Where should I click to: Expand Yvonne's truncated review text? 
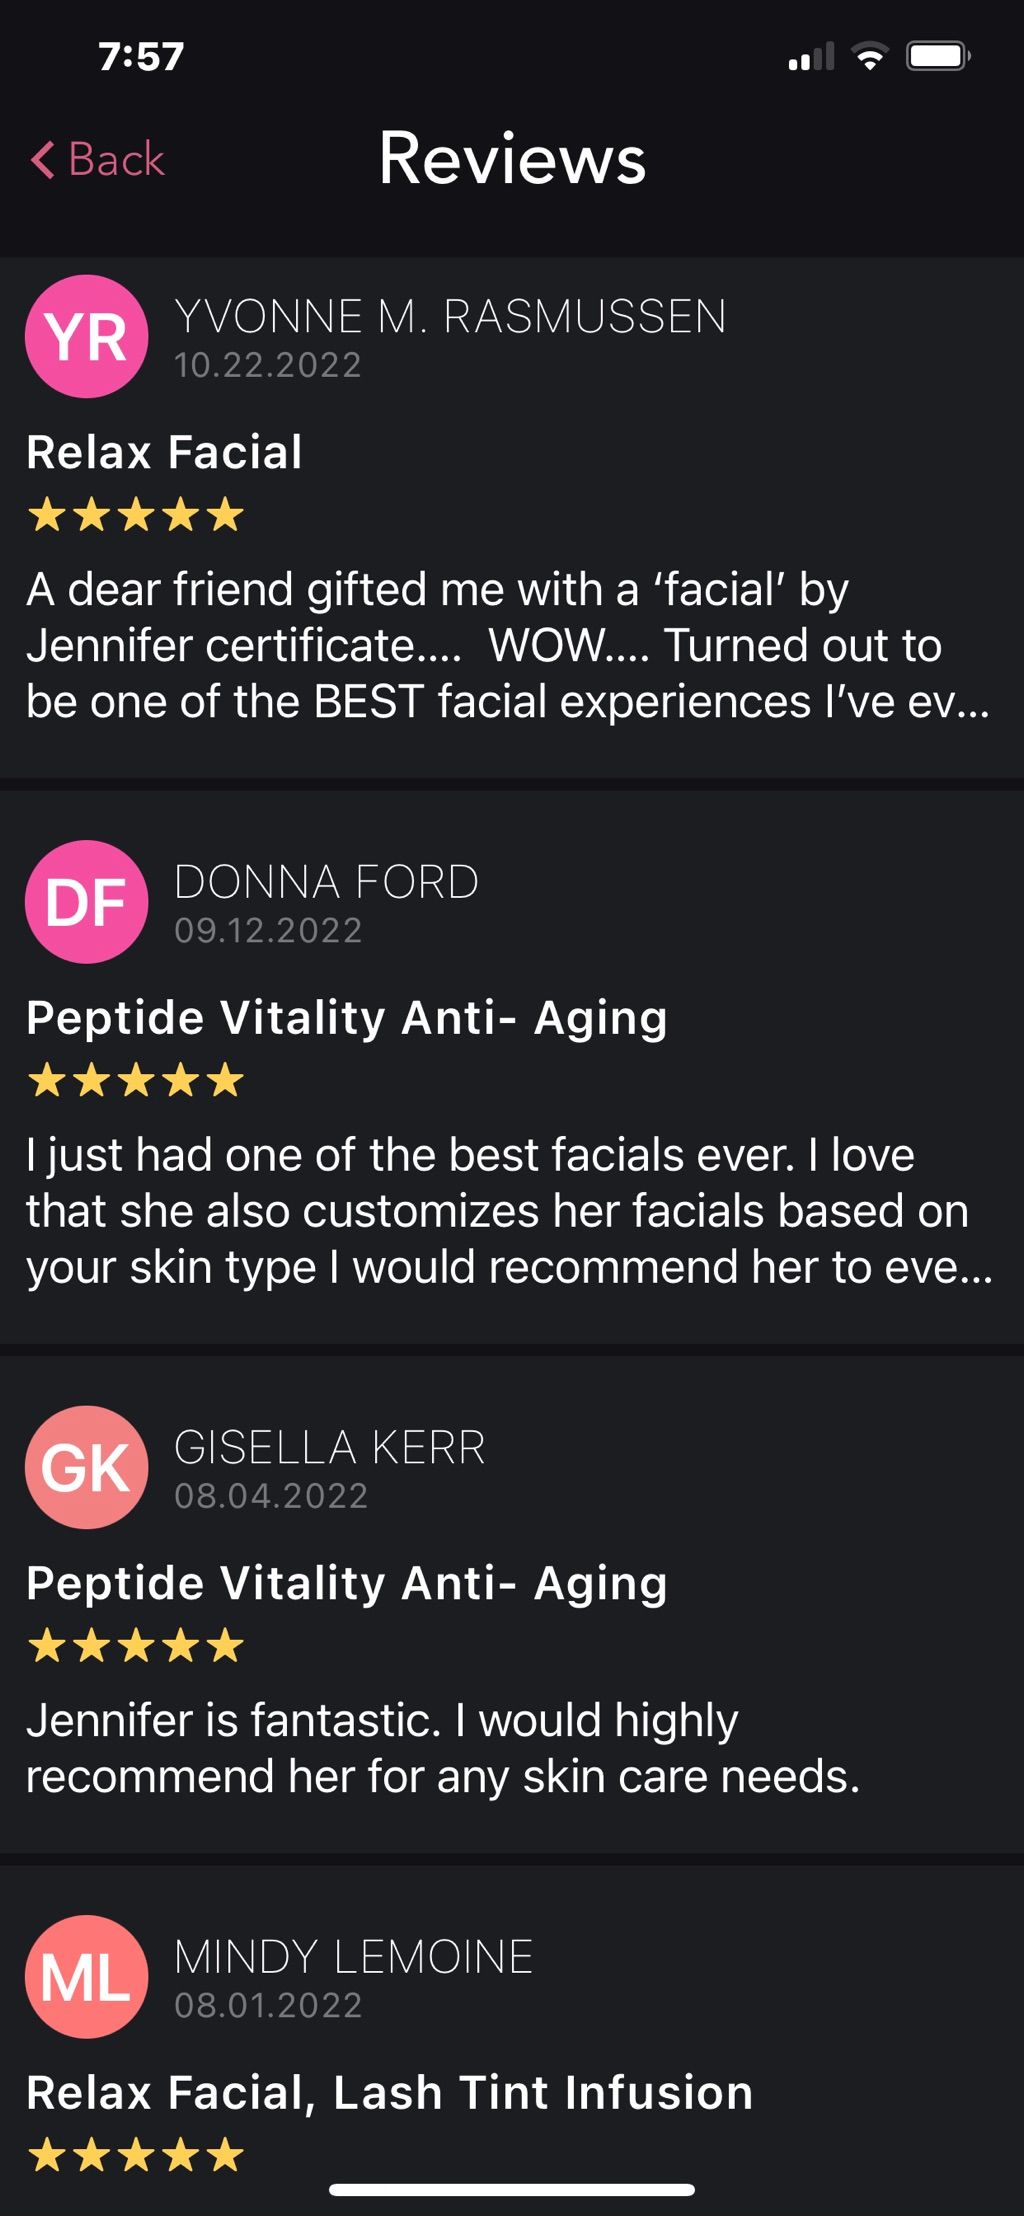point(508,645)
